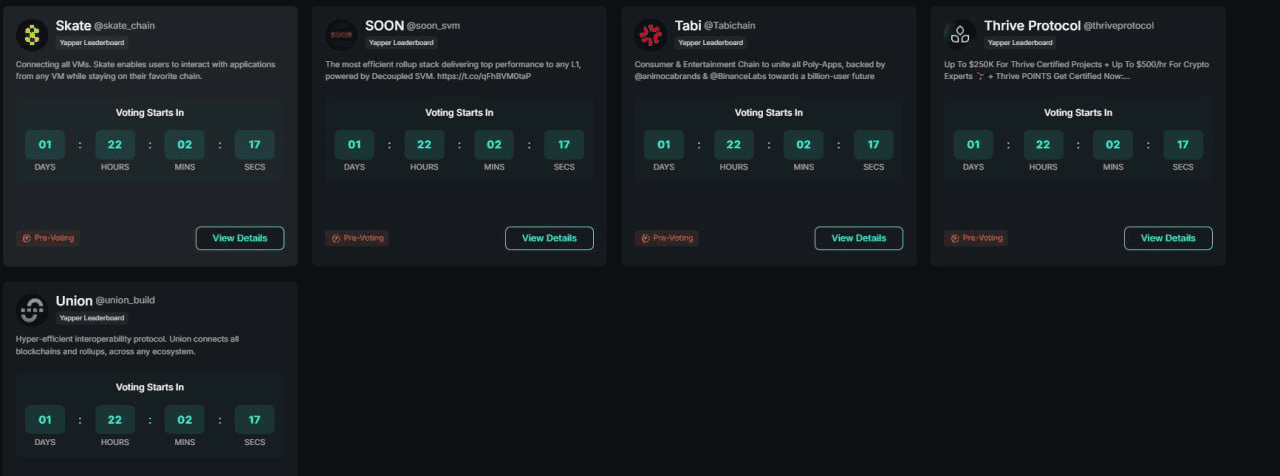Click the SOON project logo icon
1280x476 pixels.
[x=341, y=35]
